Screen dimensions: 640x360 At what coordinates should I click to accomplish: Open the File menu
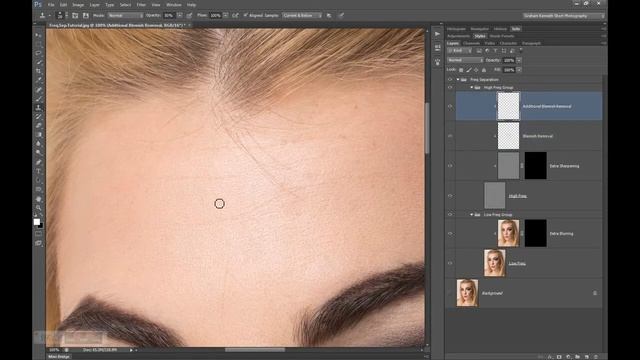51,5
